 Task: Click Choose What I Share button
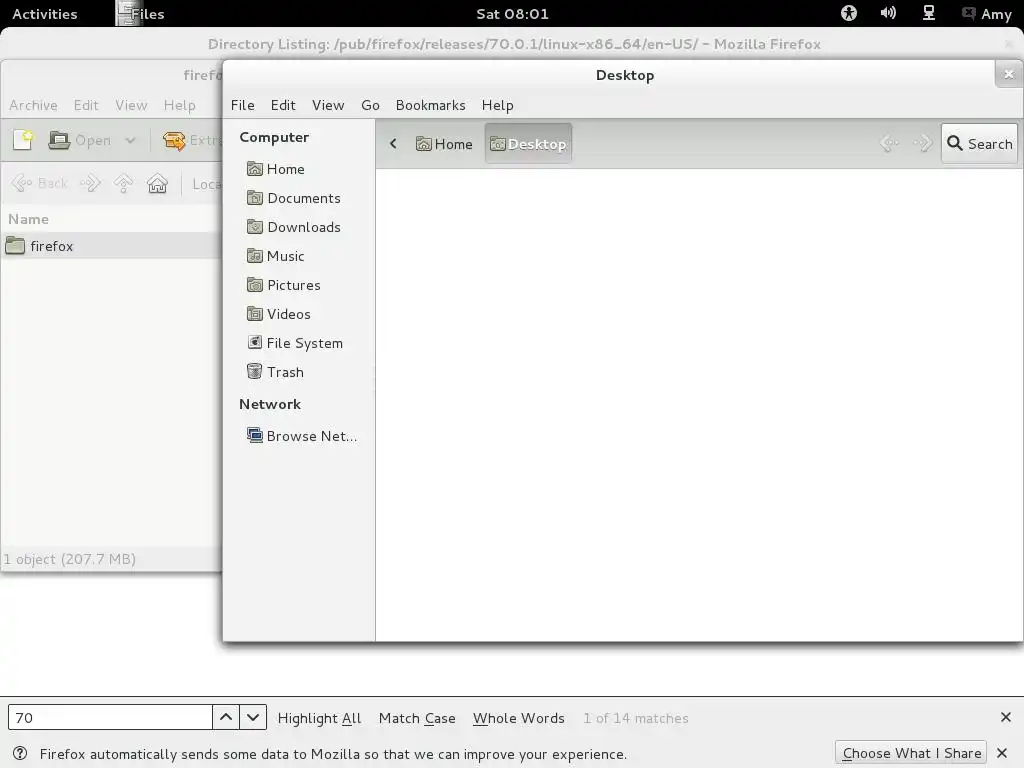tap(912, 754)
